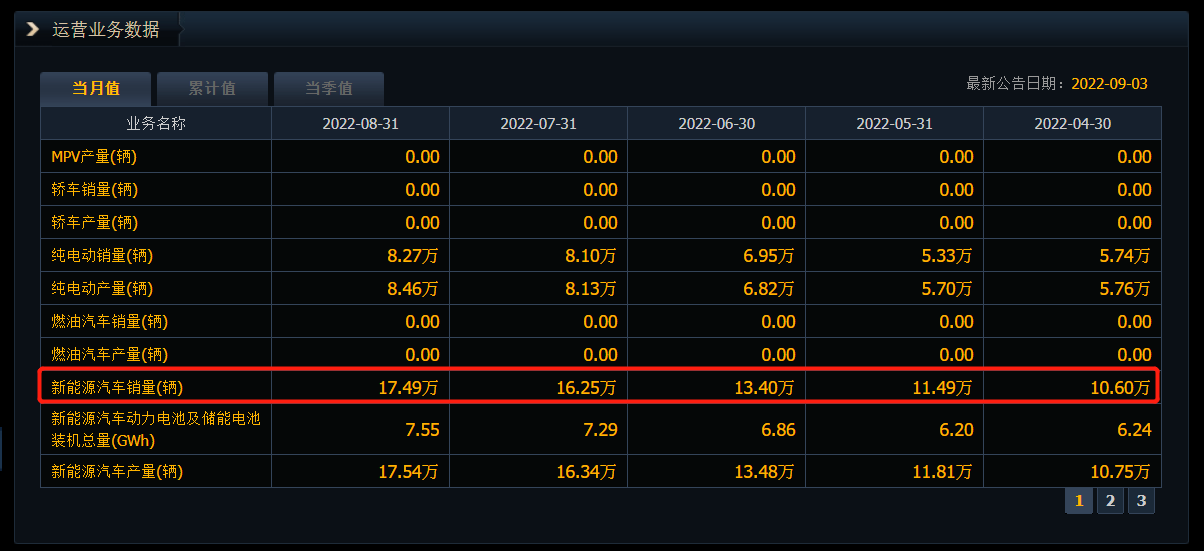The width and height of the screenshot is (1204, 551).
Task: Switch to the 当月值 tab
Action: pyautogui.click(x=96, y=89)
